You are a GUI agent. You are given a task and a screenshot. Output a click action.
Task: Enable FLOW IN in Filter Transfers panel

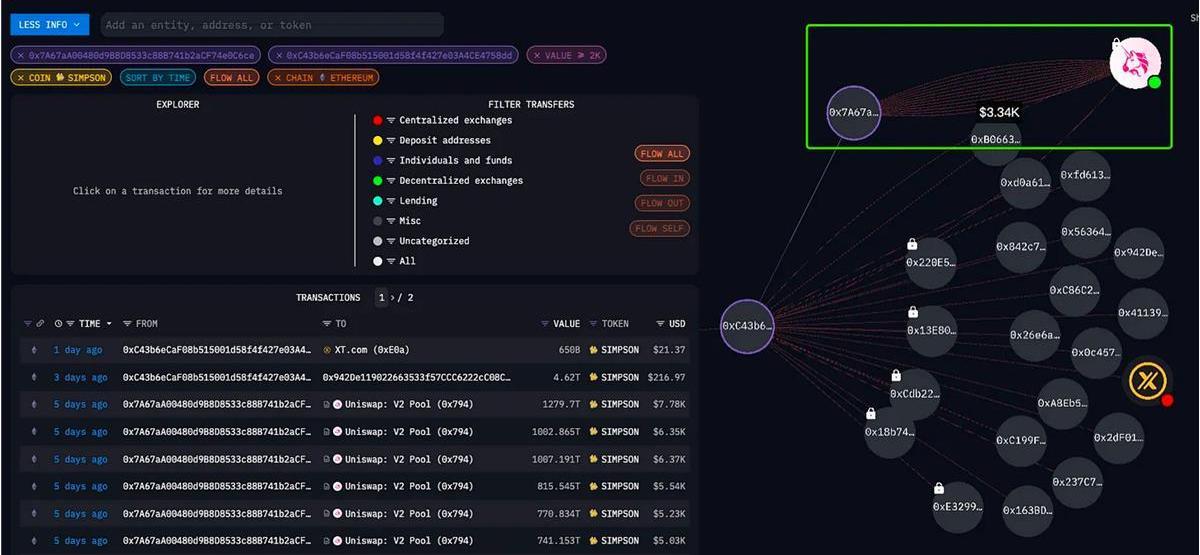coord(663,179)
